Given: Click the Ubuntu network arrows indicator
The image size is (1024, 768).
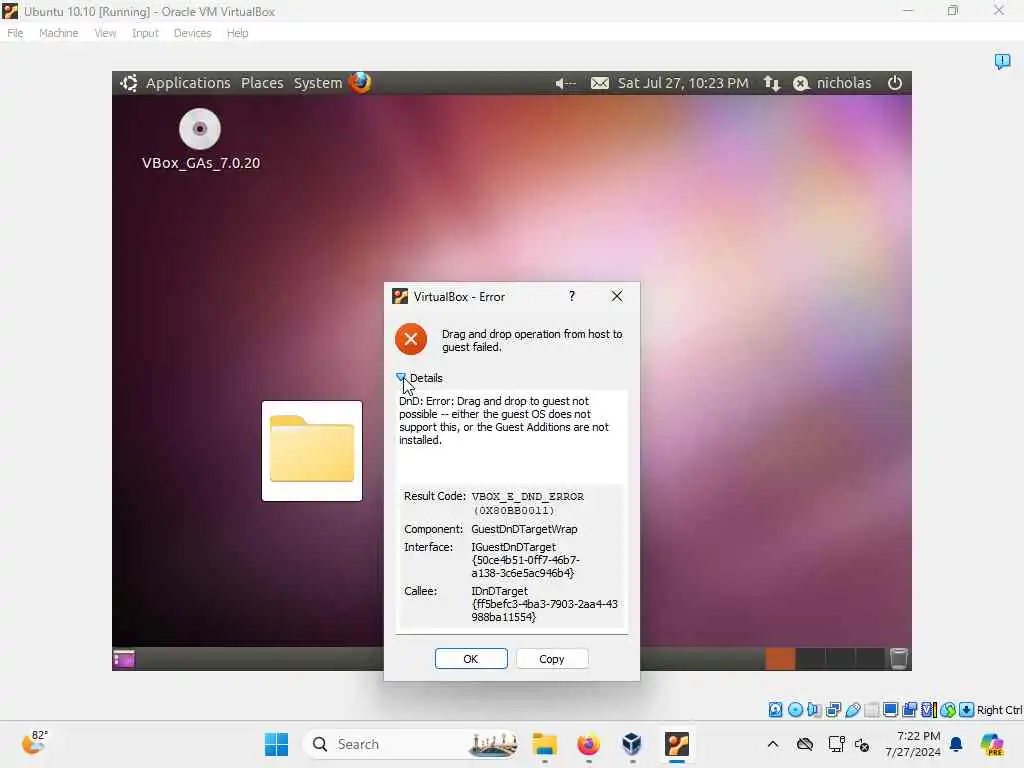Looking at the screenshot, I should pos(772,83).
